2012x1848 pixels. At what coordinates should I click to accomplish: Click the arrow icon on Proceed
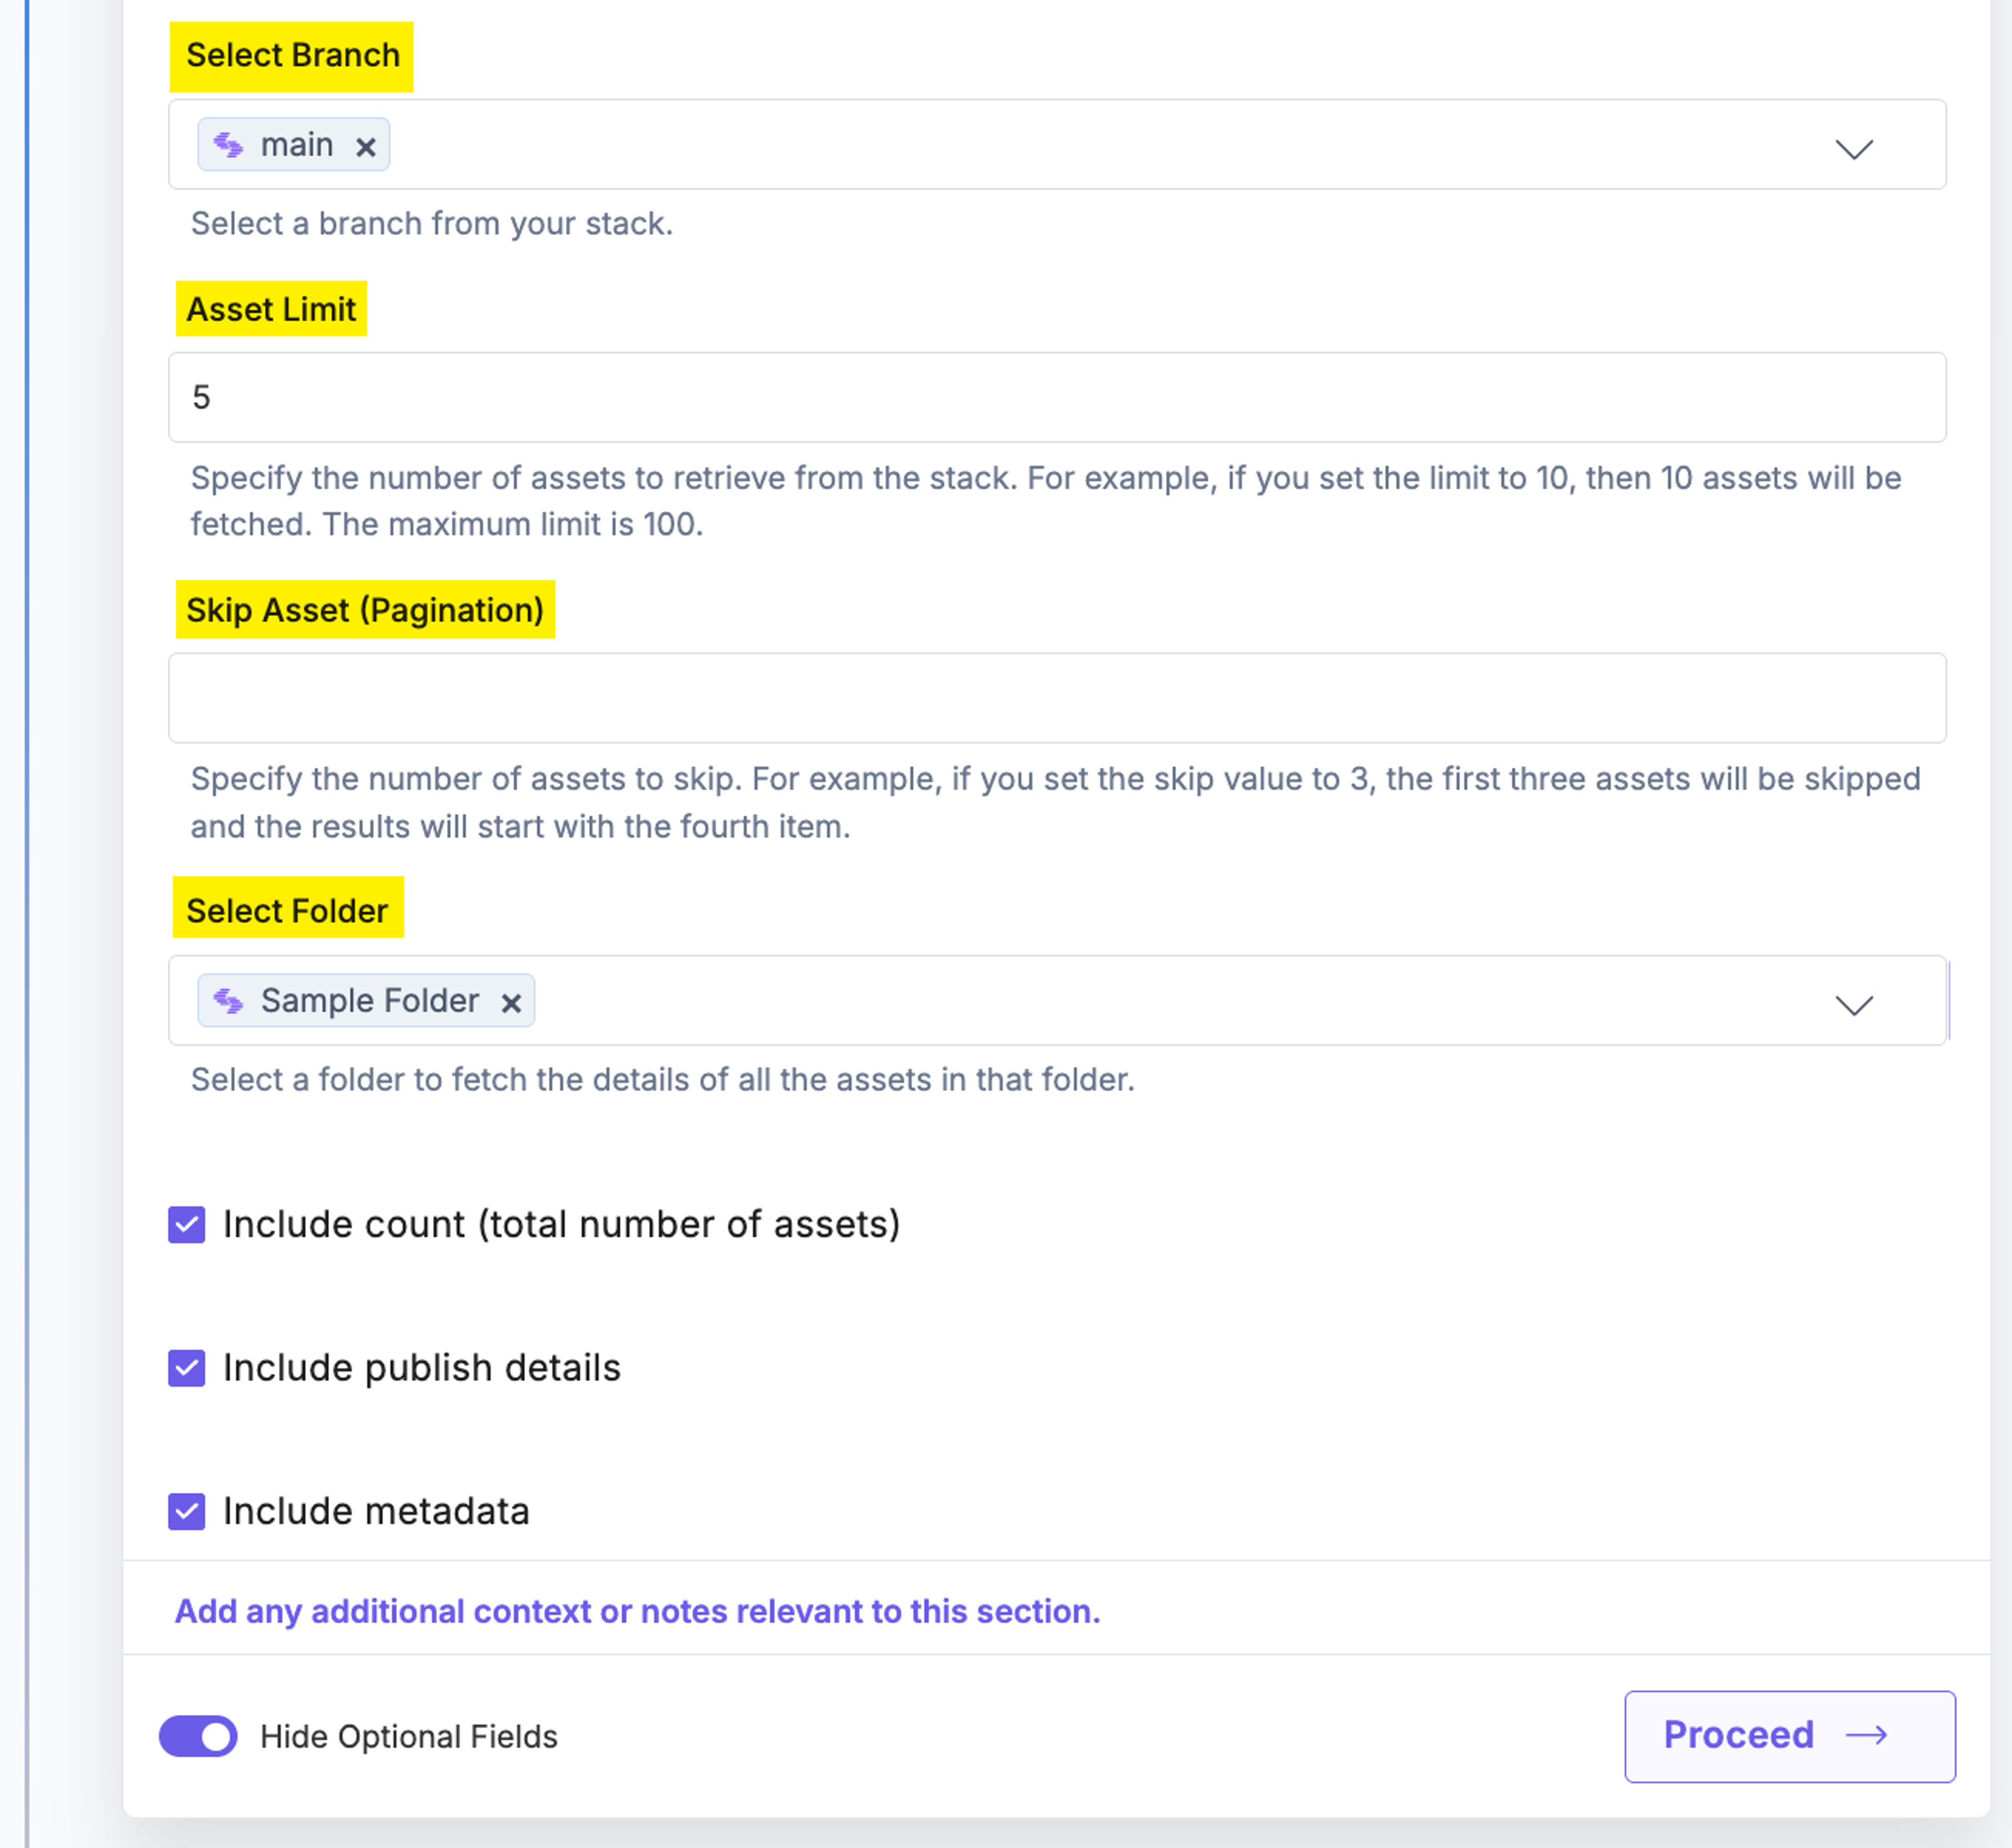[x=1866, y=1735]
